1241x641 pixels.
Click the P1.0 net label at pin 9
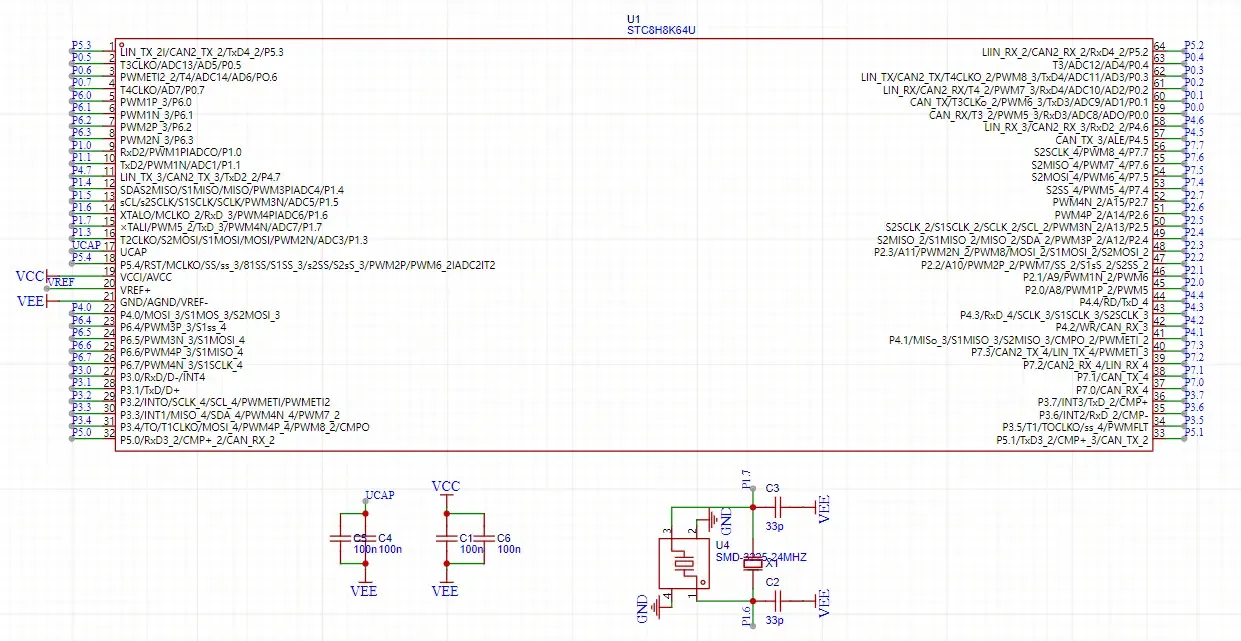coord(81,145)
